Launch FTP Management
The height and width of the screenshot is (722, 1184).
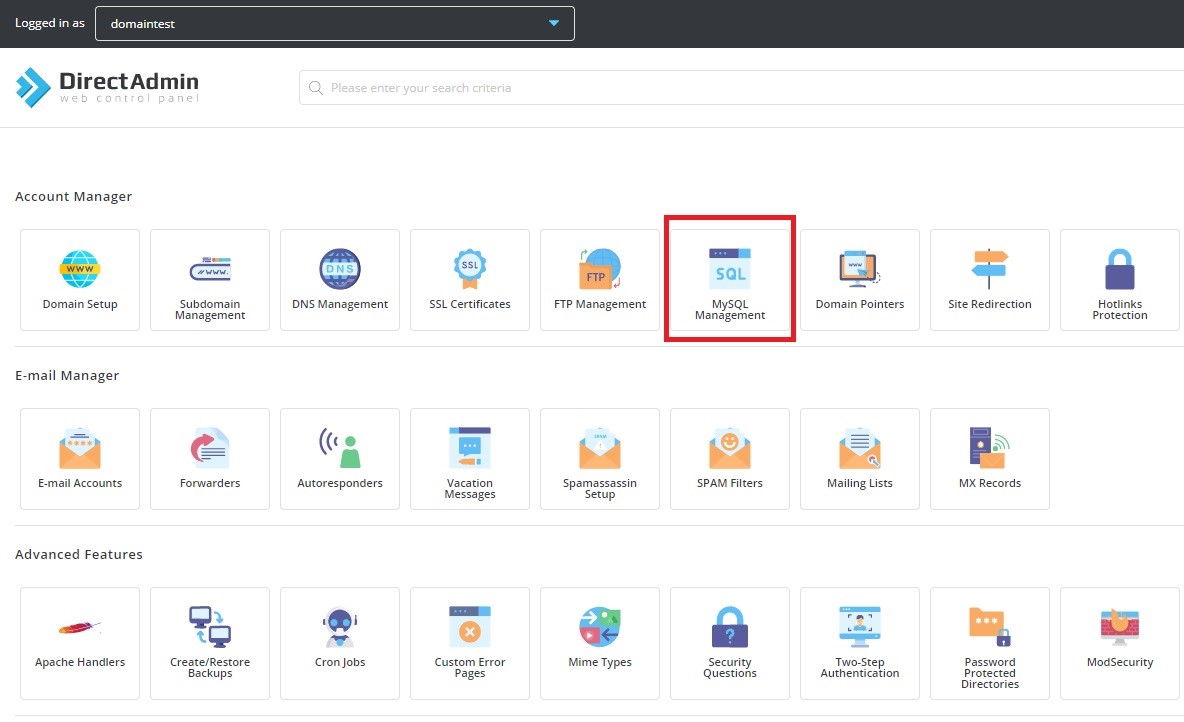600,279
